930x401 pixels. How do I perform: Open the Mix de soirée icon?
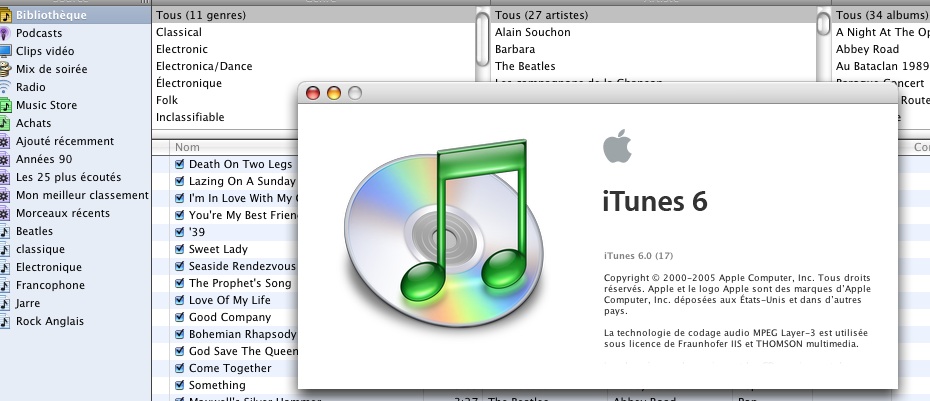click(5, 69)
